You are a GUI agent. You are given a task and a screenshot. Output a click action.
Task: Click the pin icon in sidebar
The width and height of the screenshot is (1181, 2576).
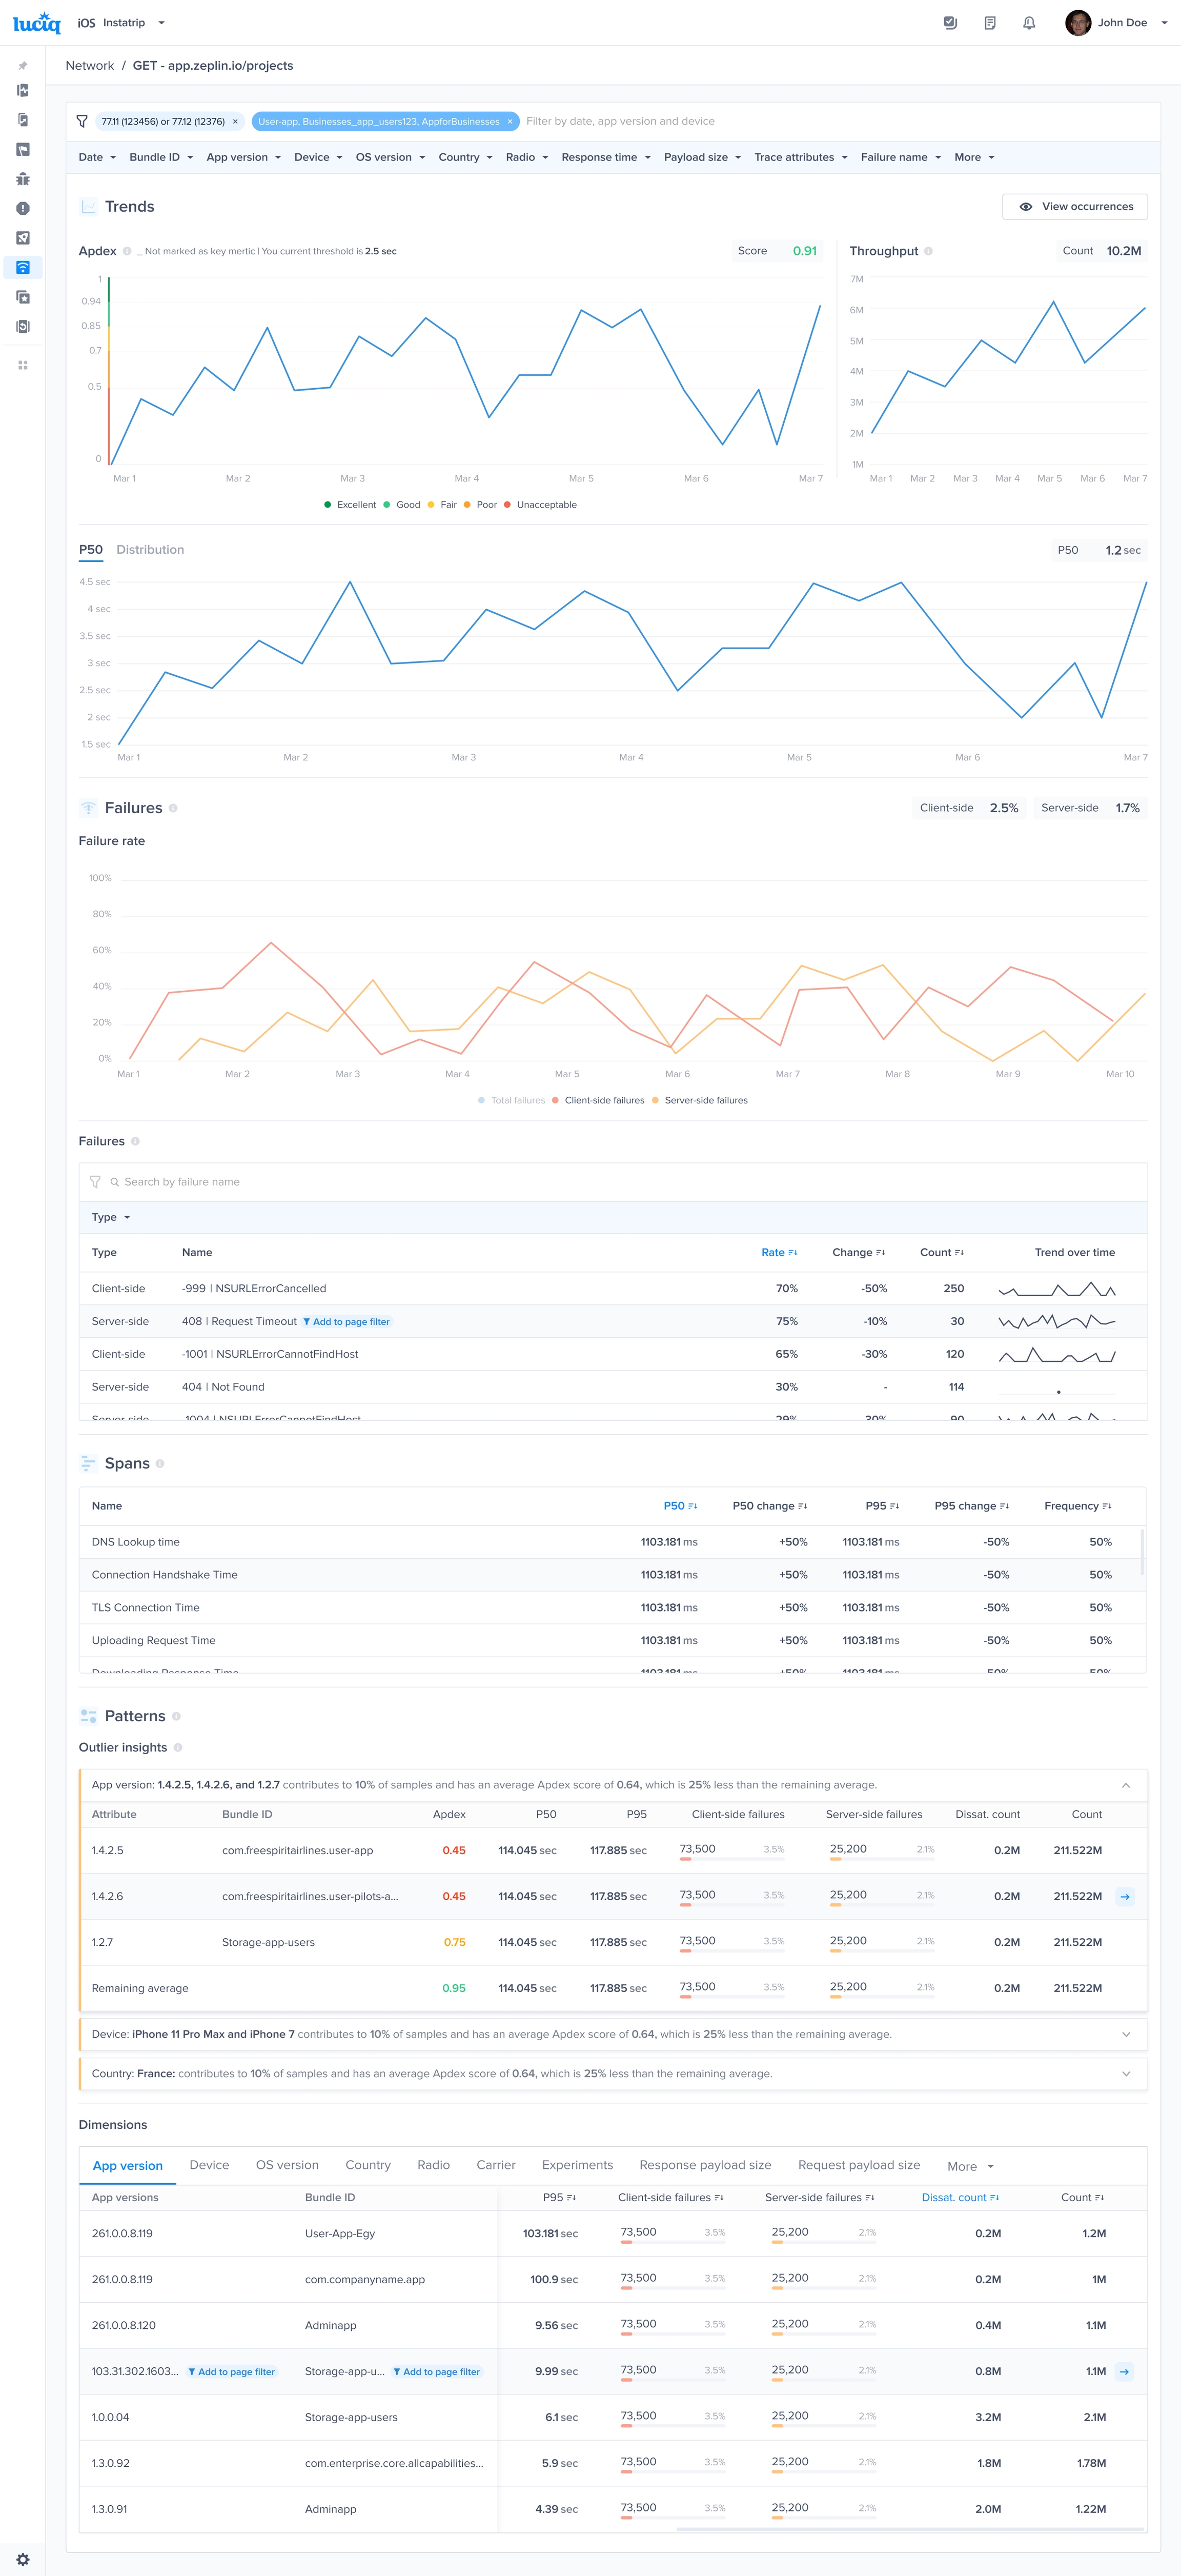pos(22,66)
